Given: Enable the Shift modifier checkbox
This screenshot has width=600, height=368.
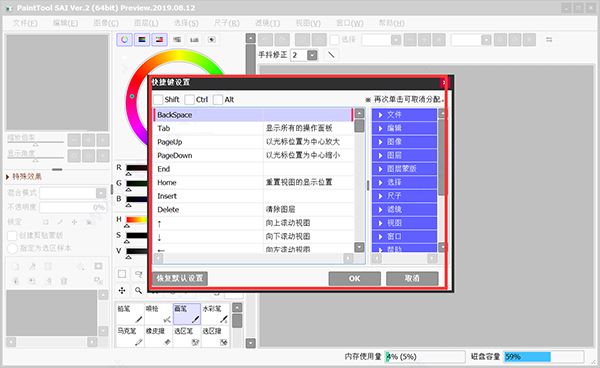Looking at the screenshot, I should coord(158,99).
